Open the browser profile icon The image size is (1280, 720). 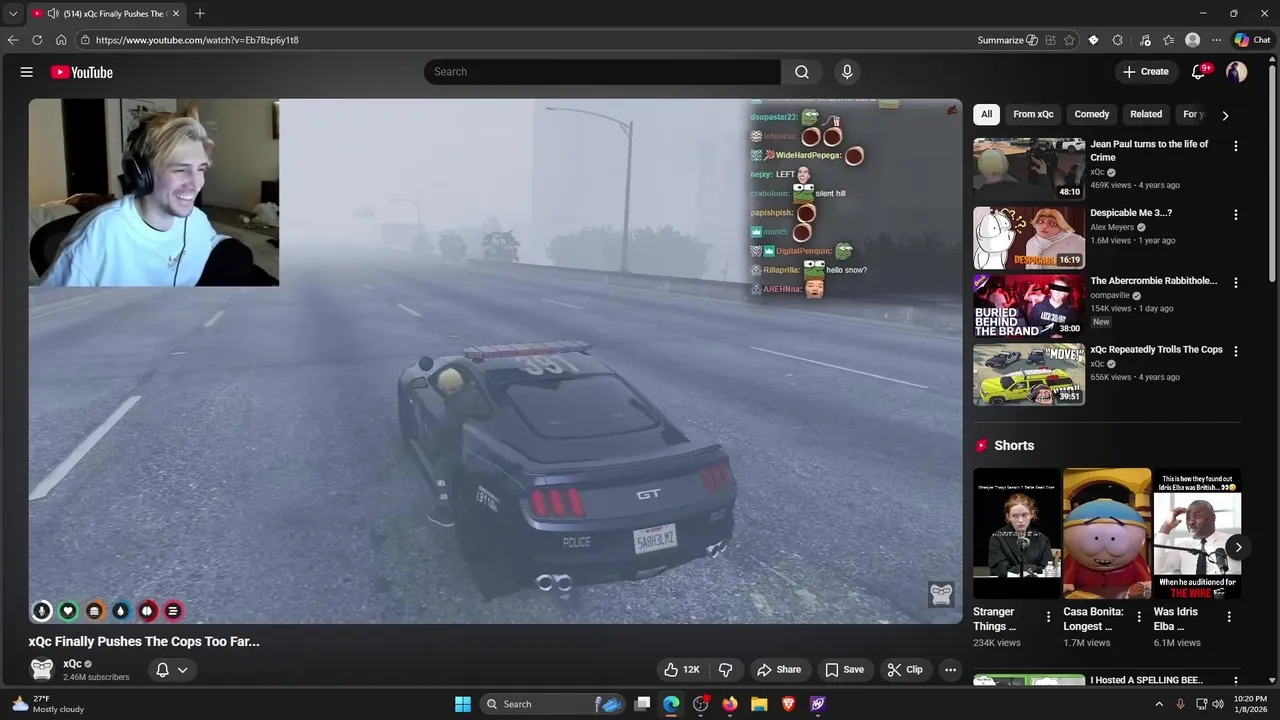tap(1192, 40)
